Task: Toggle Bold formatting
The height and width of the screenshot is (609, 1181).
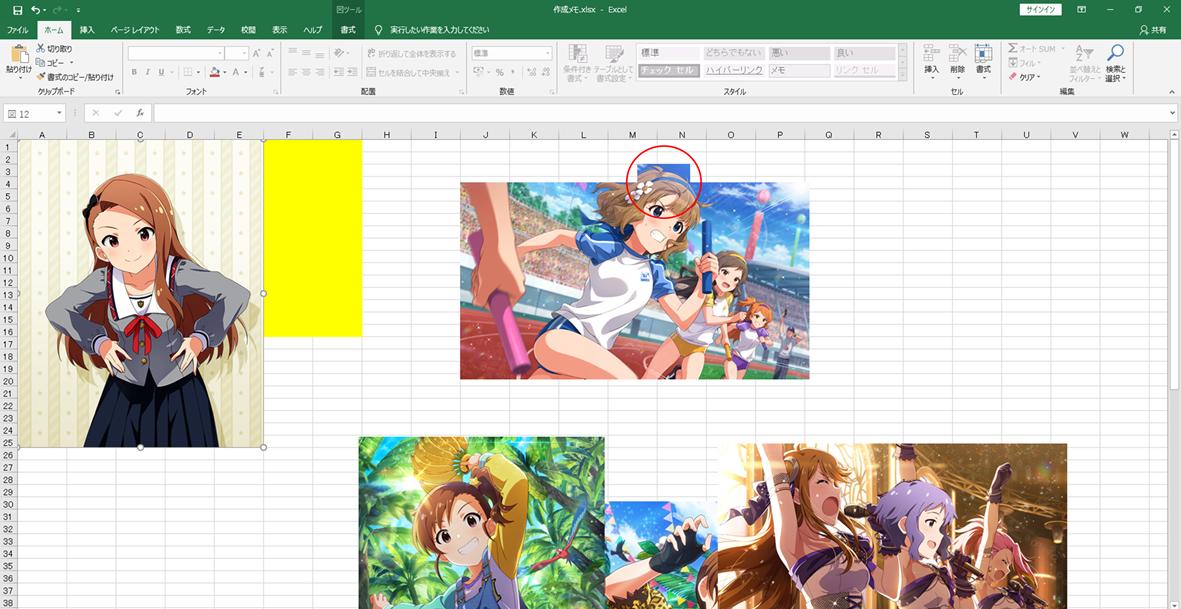Action: click(x=134, y=72)
